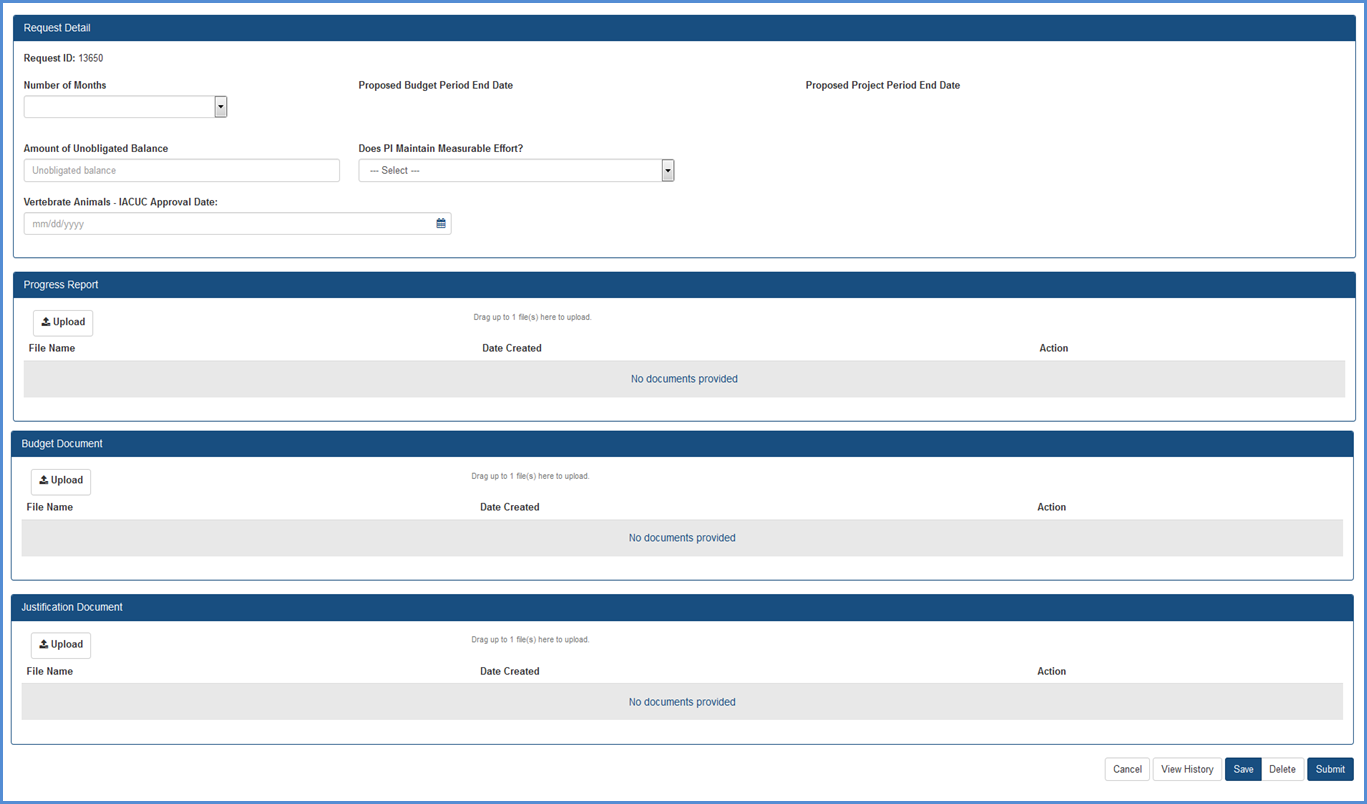Open View History
Screen dimensions: 1367x804
click(x=1187, y=769)
